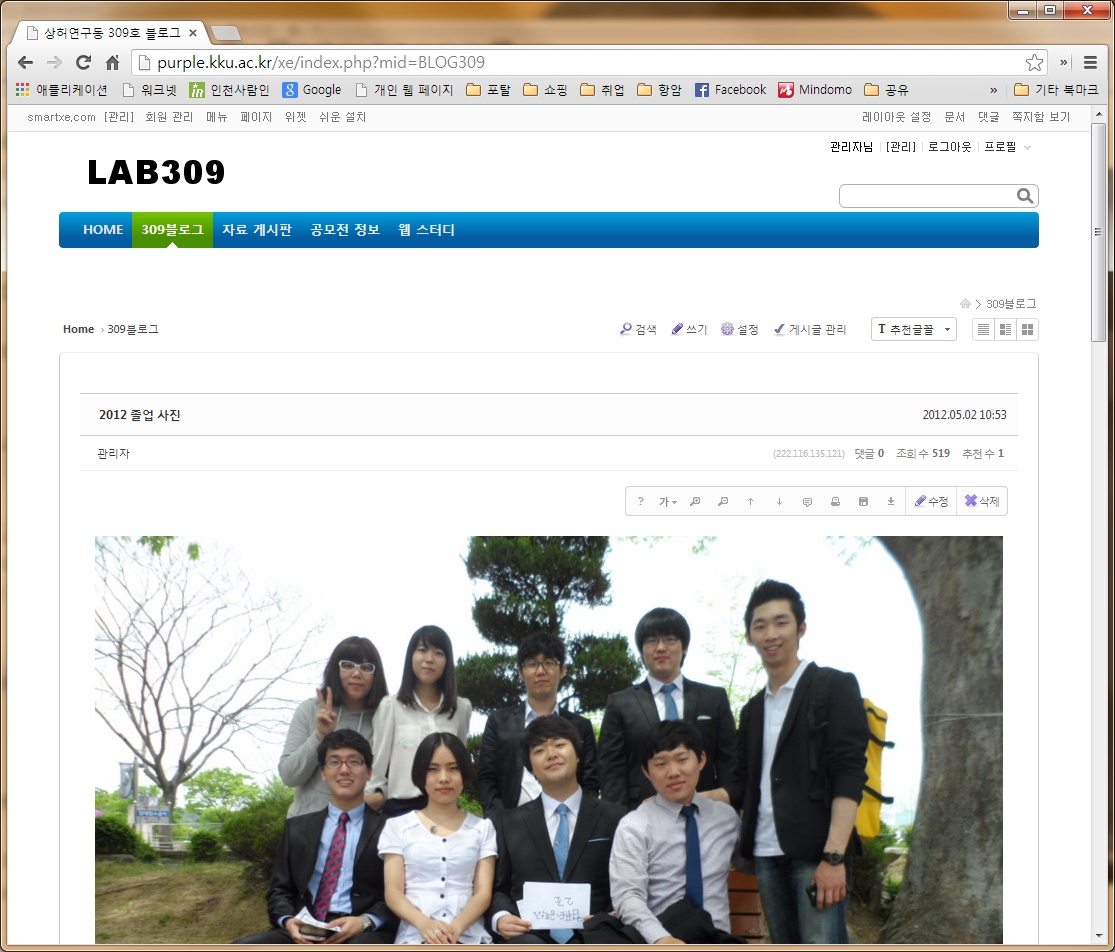Click the zoom-out magnifier in the post toolbar
The width and height of the screenshot is (1115, 952).
(x=723, y=502)
